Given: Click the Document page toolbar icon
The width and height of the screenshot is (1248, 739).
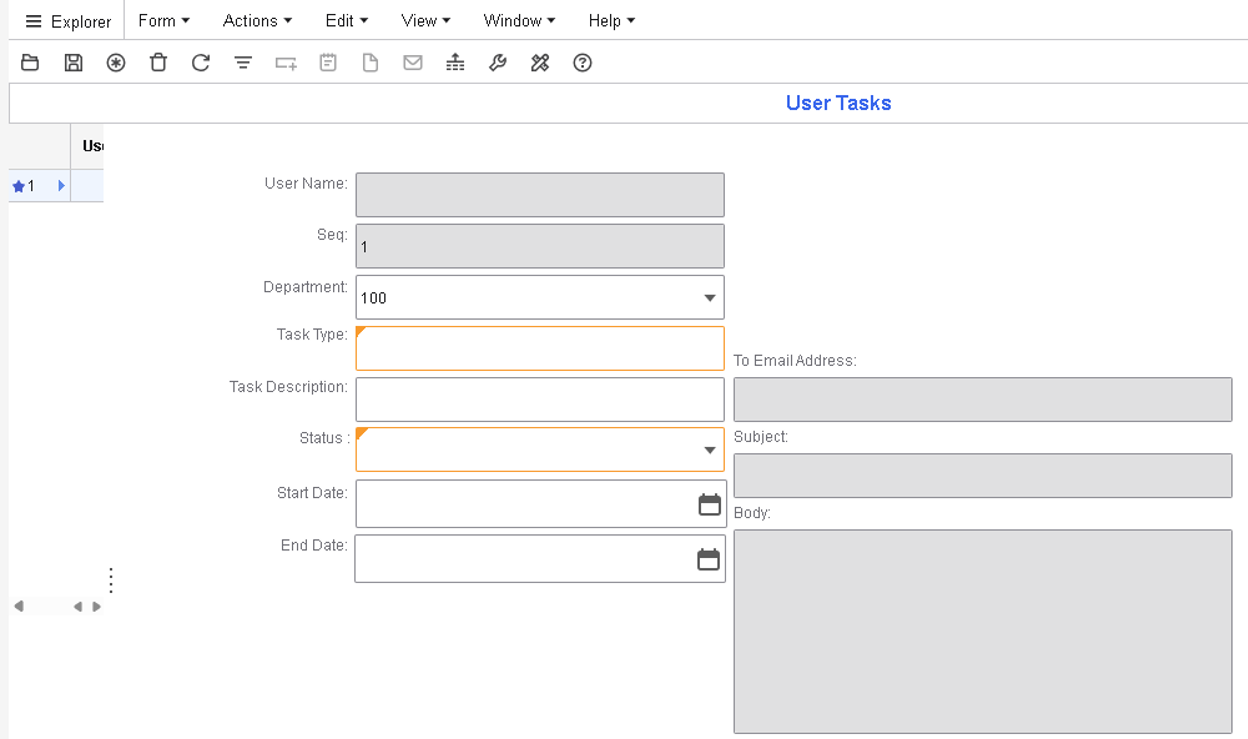Looking at the screenshot, I should tap(370, 63).
